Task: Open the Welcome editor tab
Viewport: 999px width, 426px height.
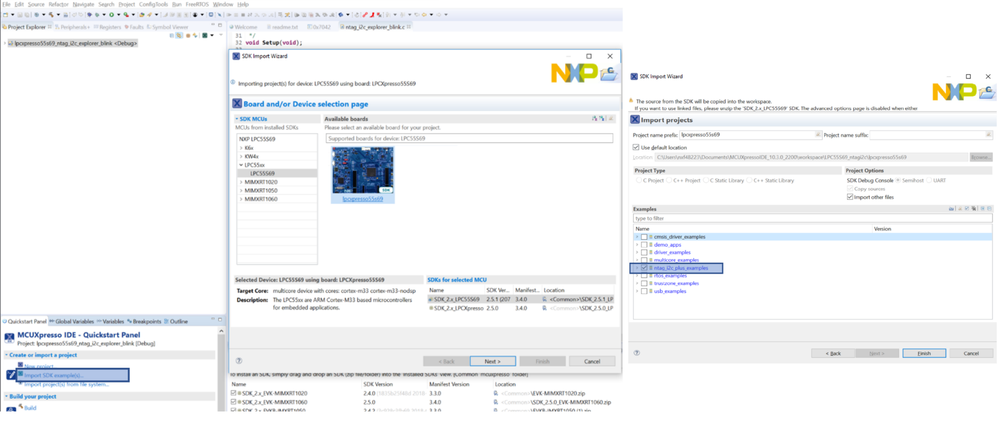Action: [x=245, y=27]
